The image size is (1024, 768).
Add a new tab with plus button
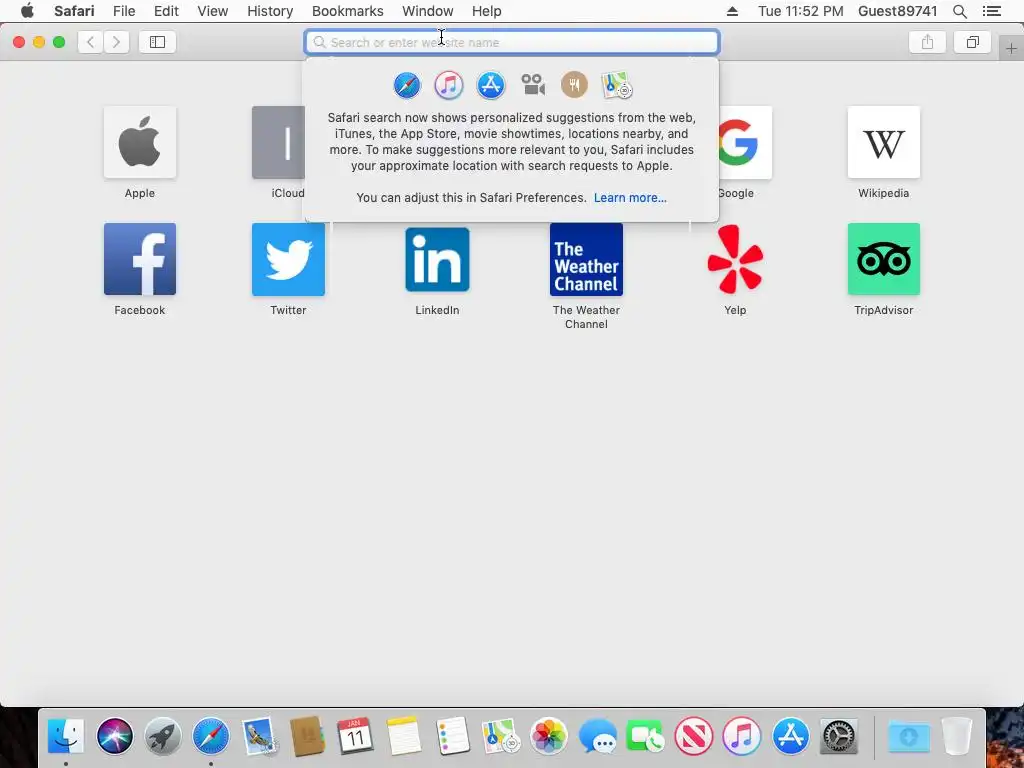(1011, 49)
